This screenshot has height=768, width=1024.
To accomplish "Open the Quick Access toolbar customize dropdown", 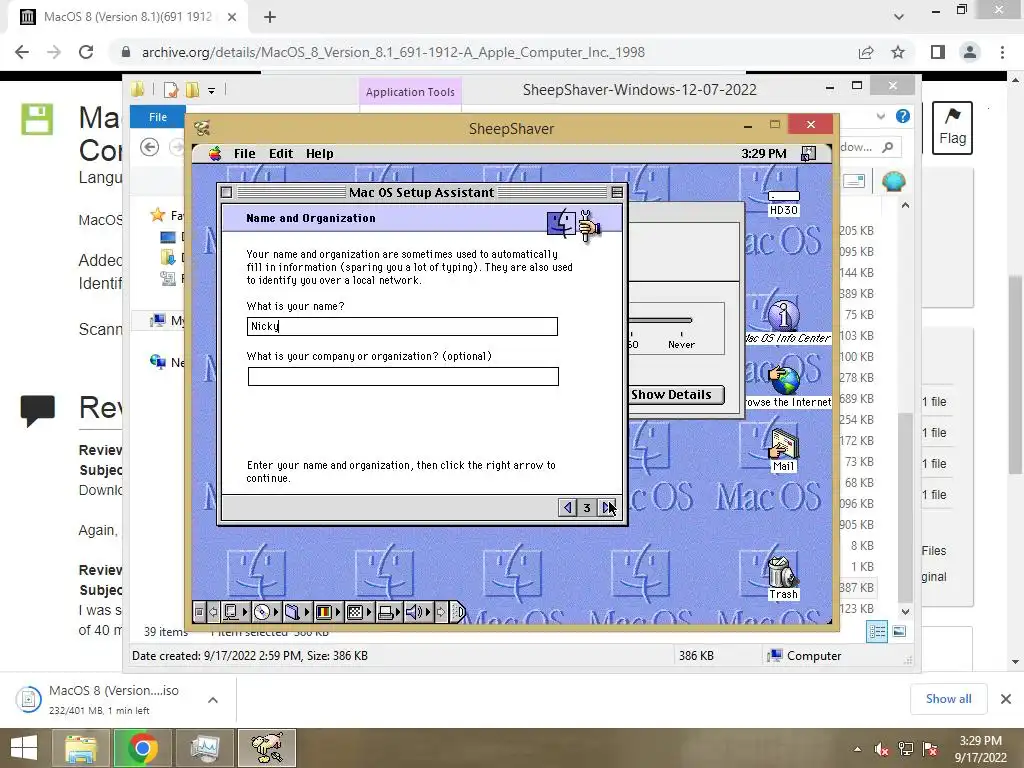I will coord(212,91).
